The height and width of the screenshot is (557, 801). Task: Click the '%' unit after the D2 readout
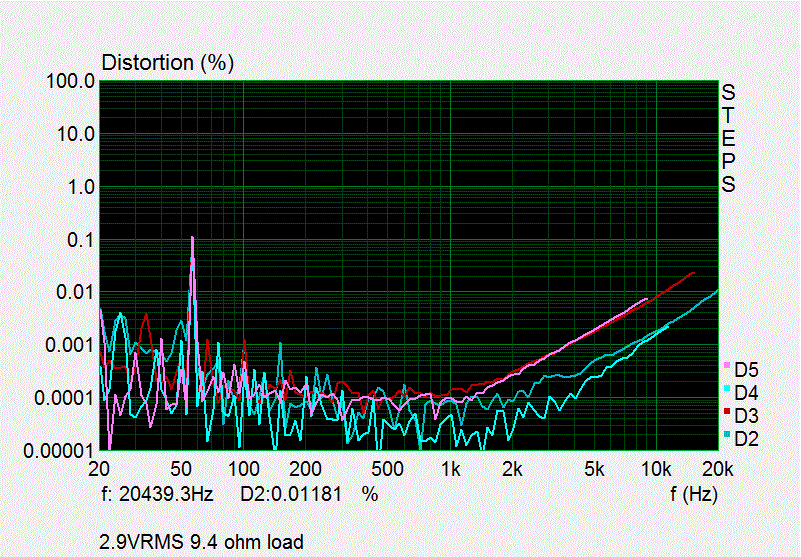370,494
